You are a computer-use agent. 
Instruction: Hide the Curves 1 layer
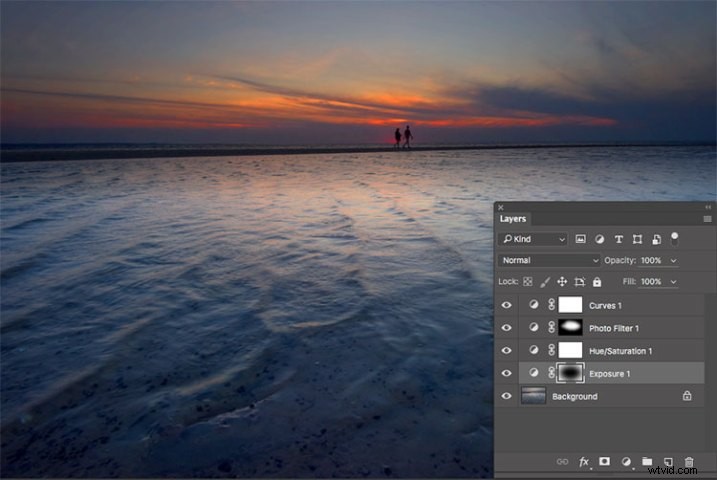coord(506,305)
